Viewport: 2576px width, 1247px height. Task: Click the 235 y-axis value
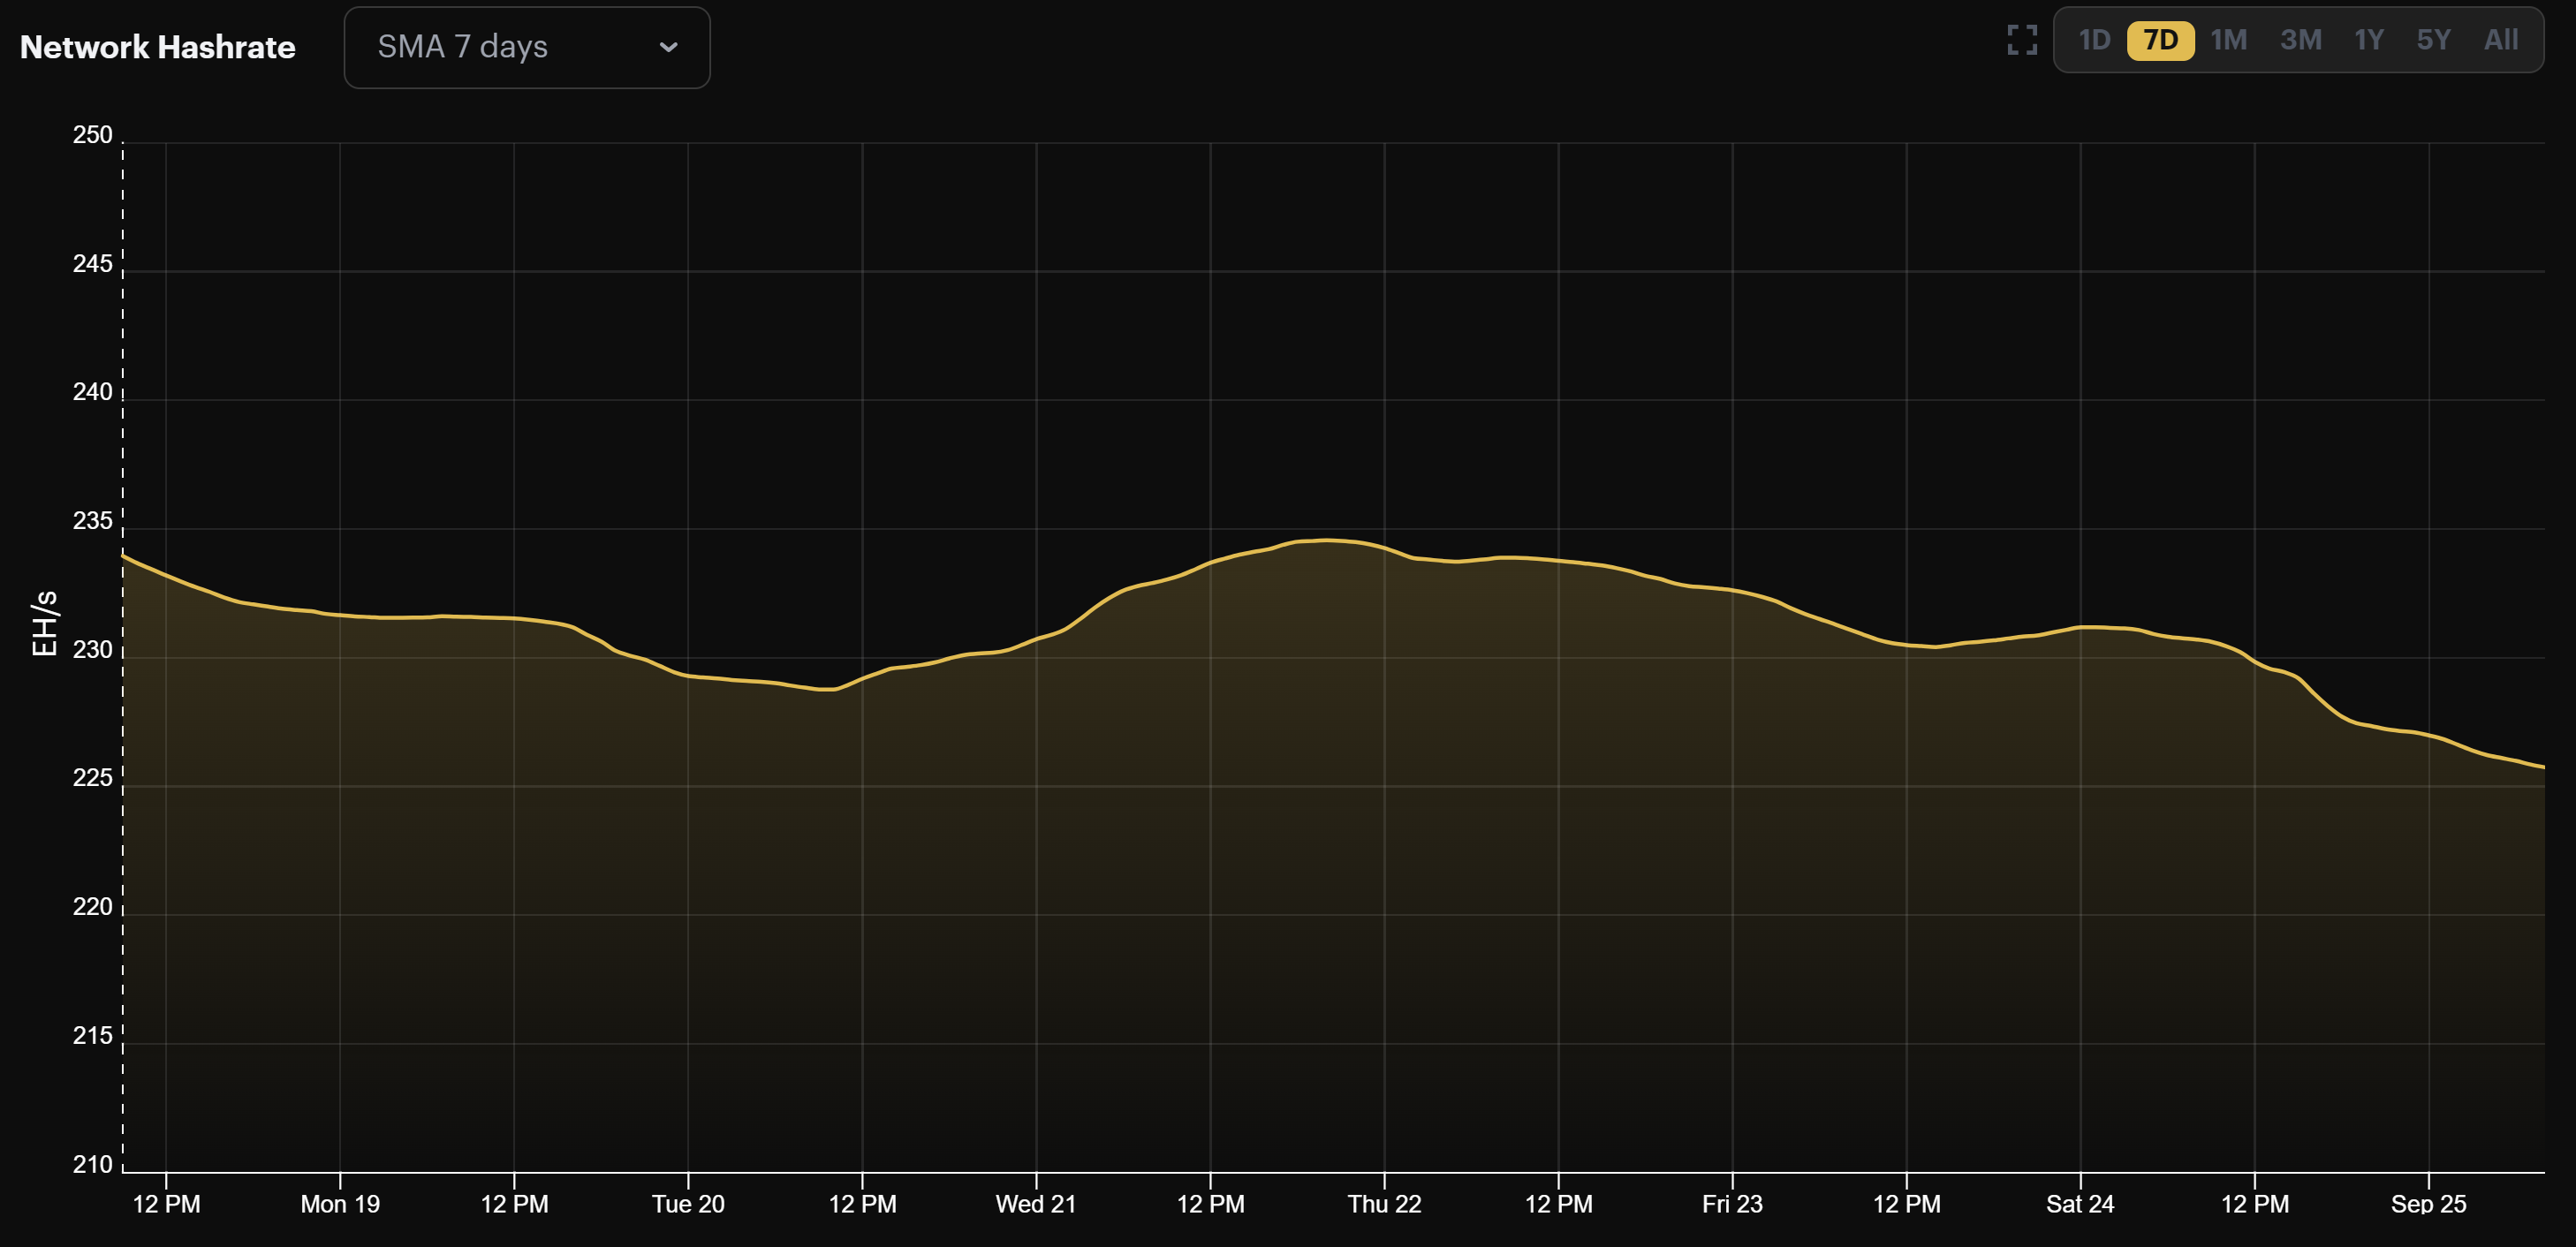pos(92,521)
